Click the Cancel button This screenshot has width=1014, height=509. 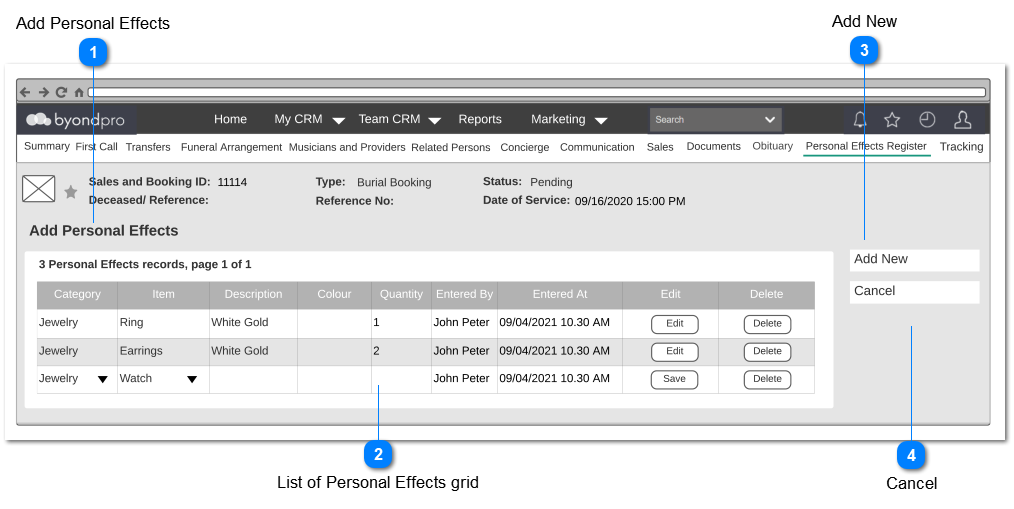coord(914,292)
